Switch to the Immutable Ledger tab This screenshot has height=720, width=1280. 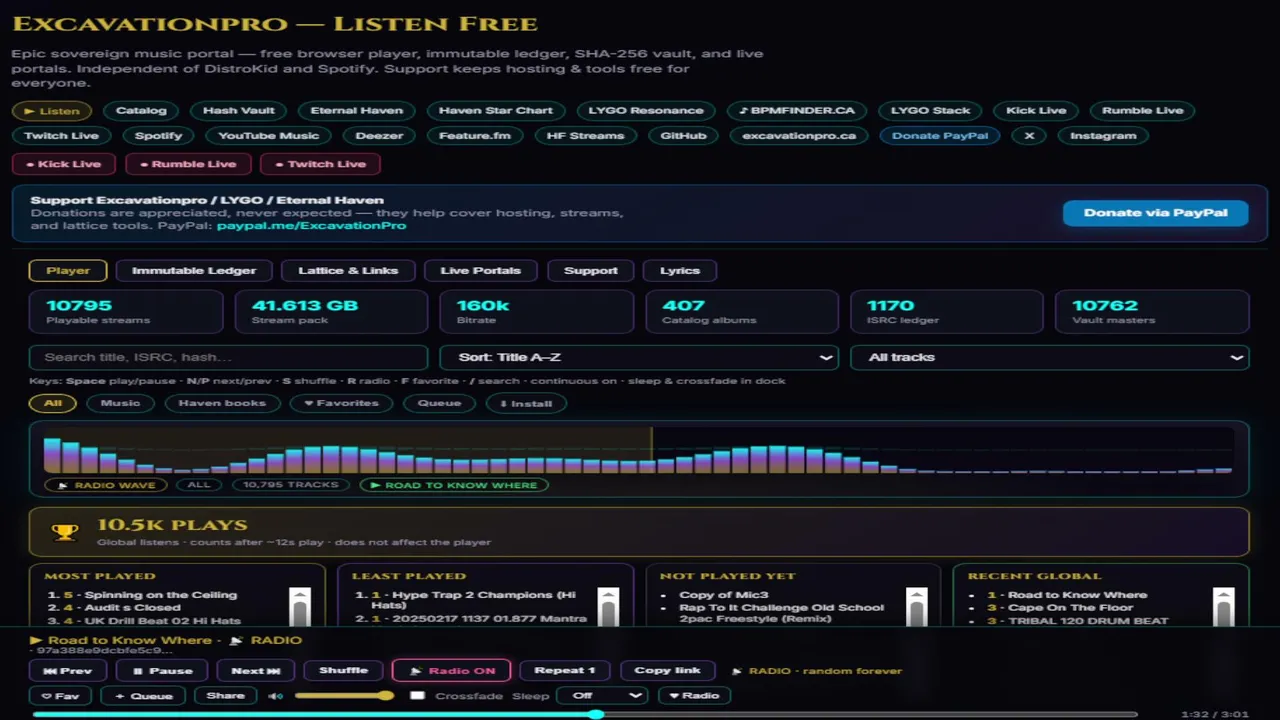click(194, 270)
